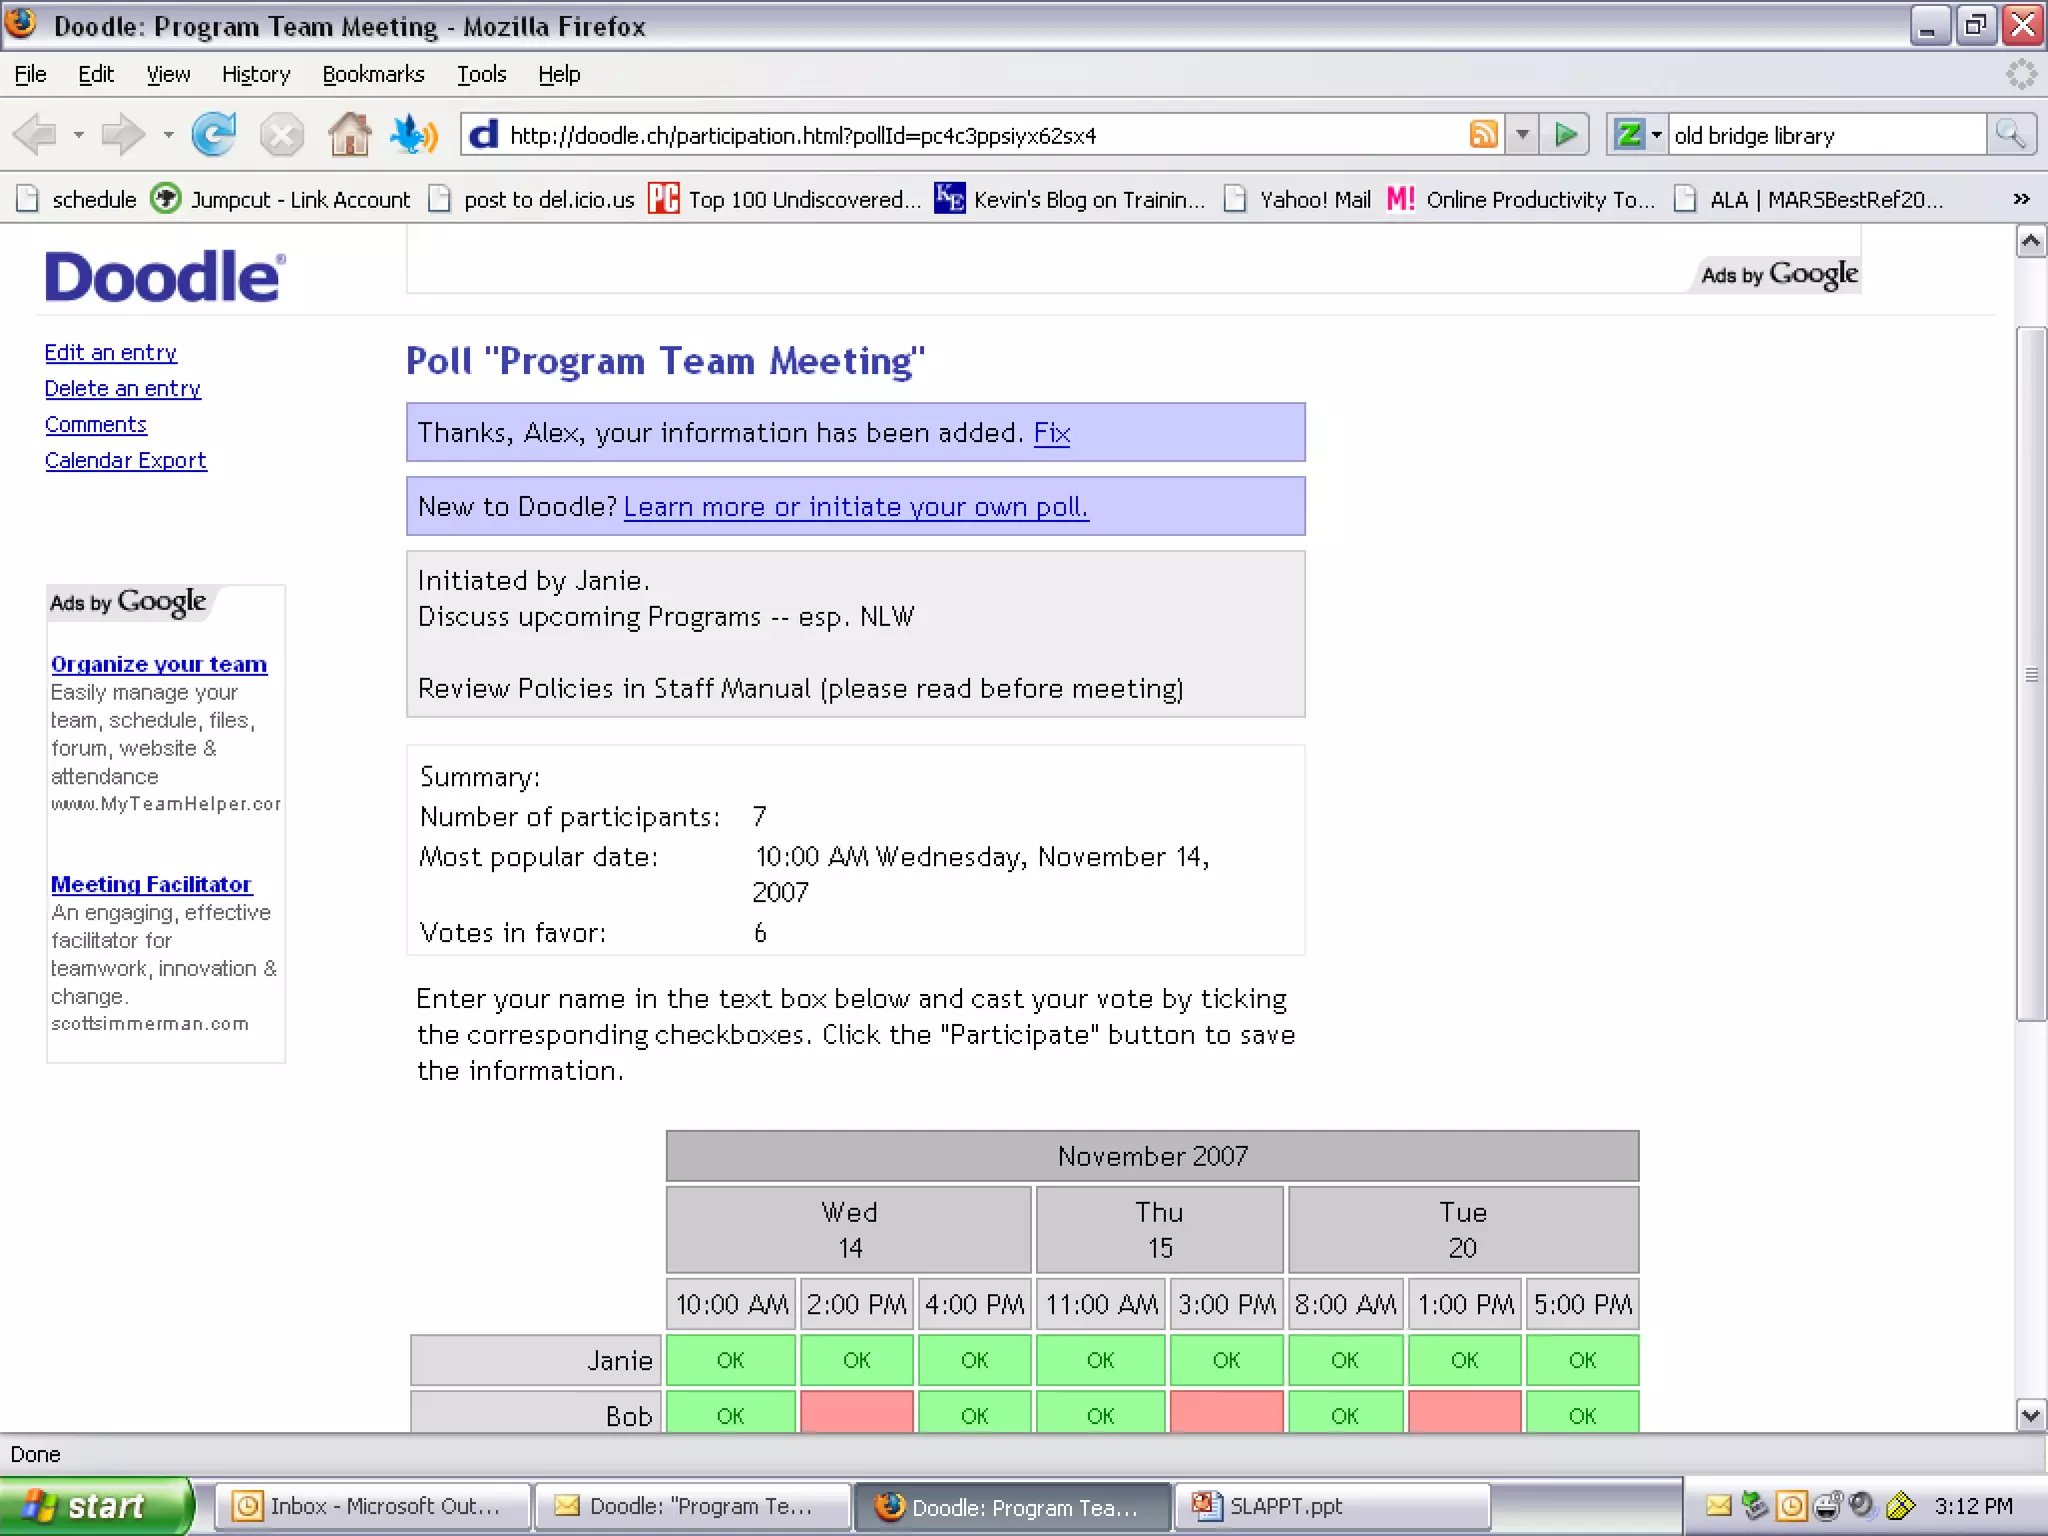The width and height of the screenshot is (2048, 1536).
Task: Click the Forward arrow navigation icon
Action: click(124, 135)
